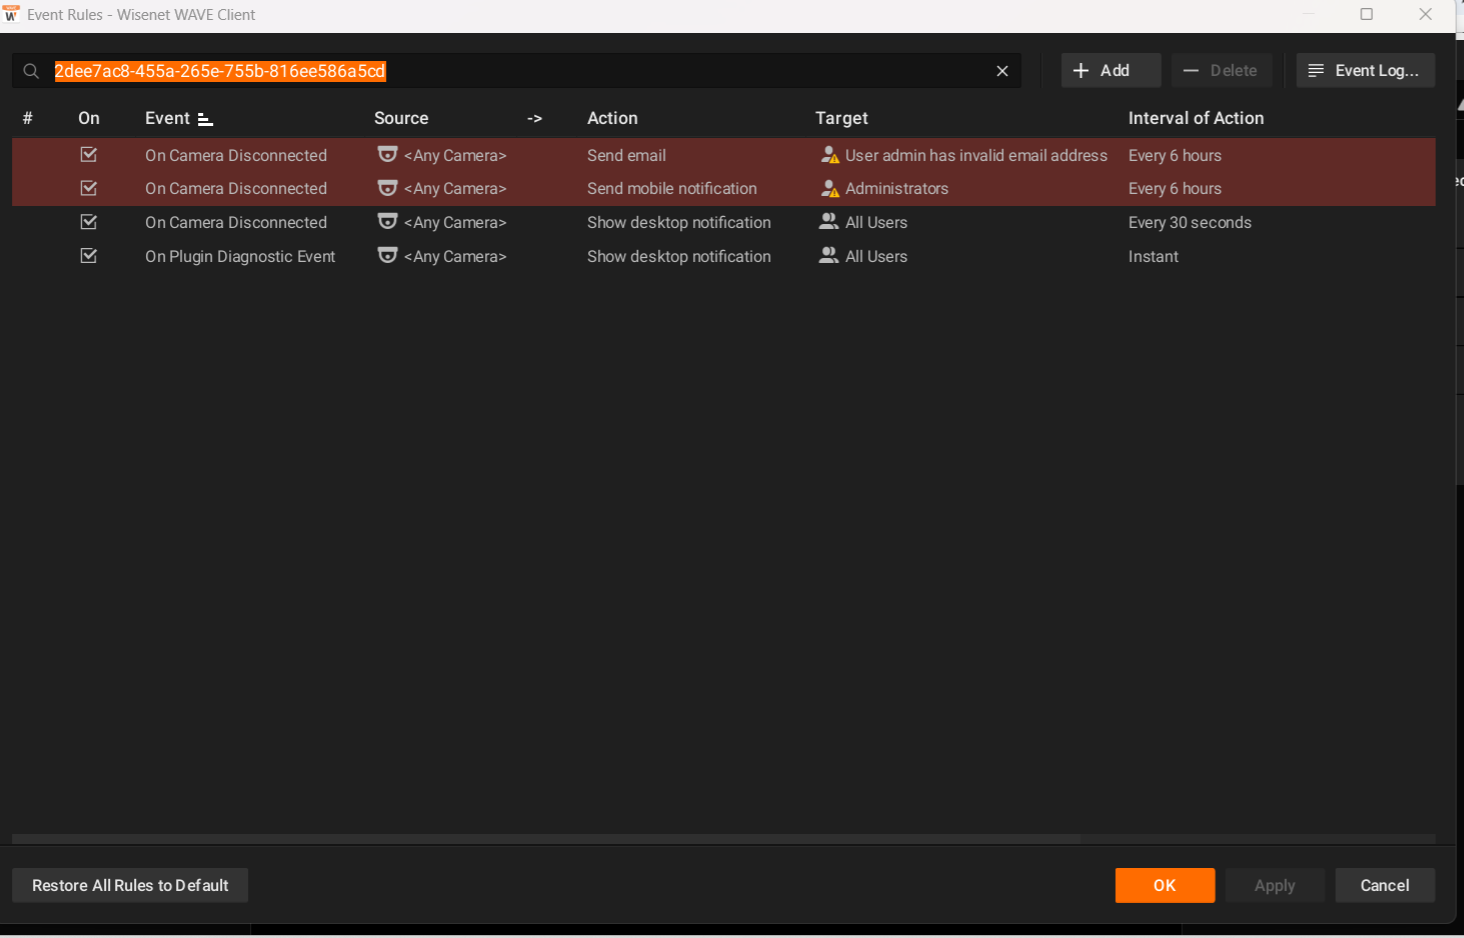Viewport: 1464px width, 938px height.
Task: Select On Camera Disconnected in the mobile notification row
Action: 236,188
